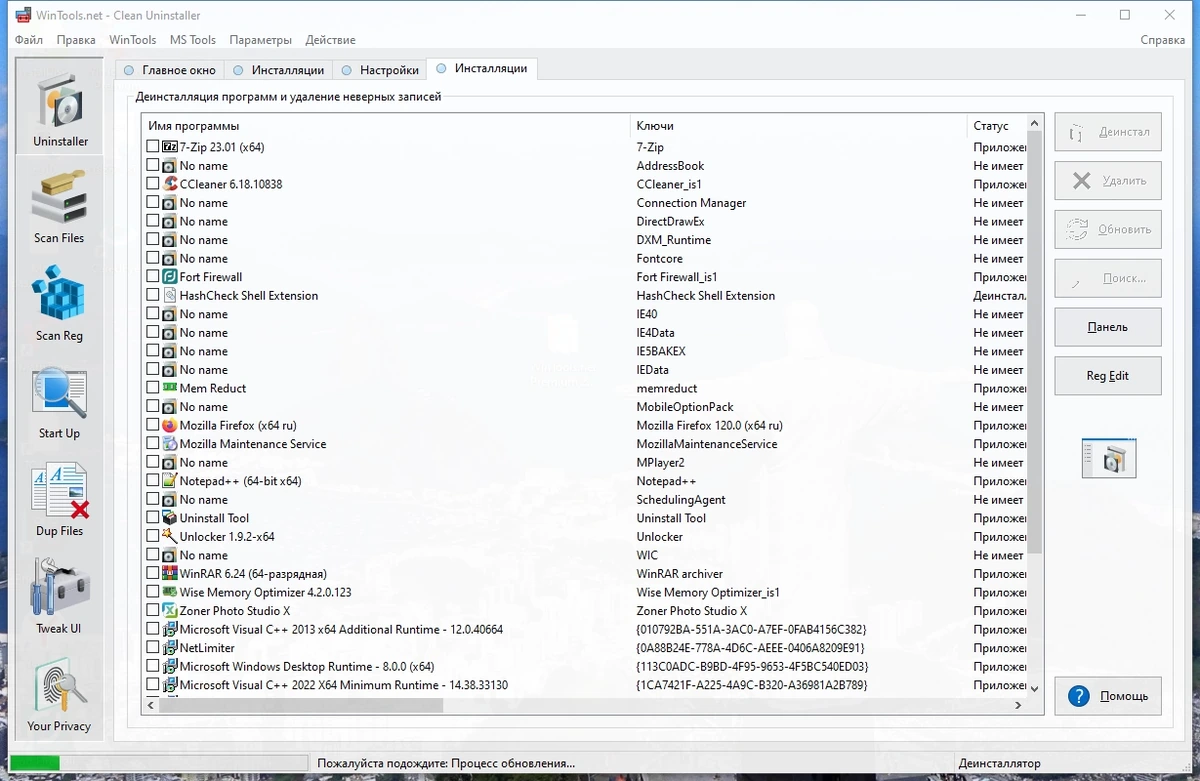Click the Панель button
The image size is (1200, 781).
1108,327
